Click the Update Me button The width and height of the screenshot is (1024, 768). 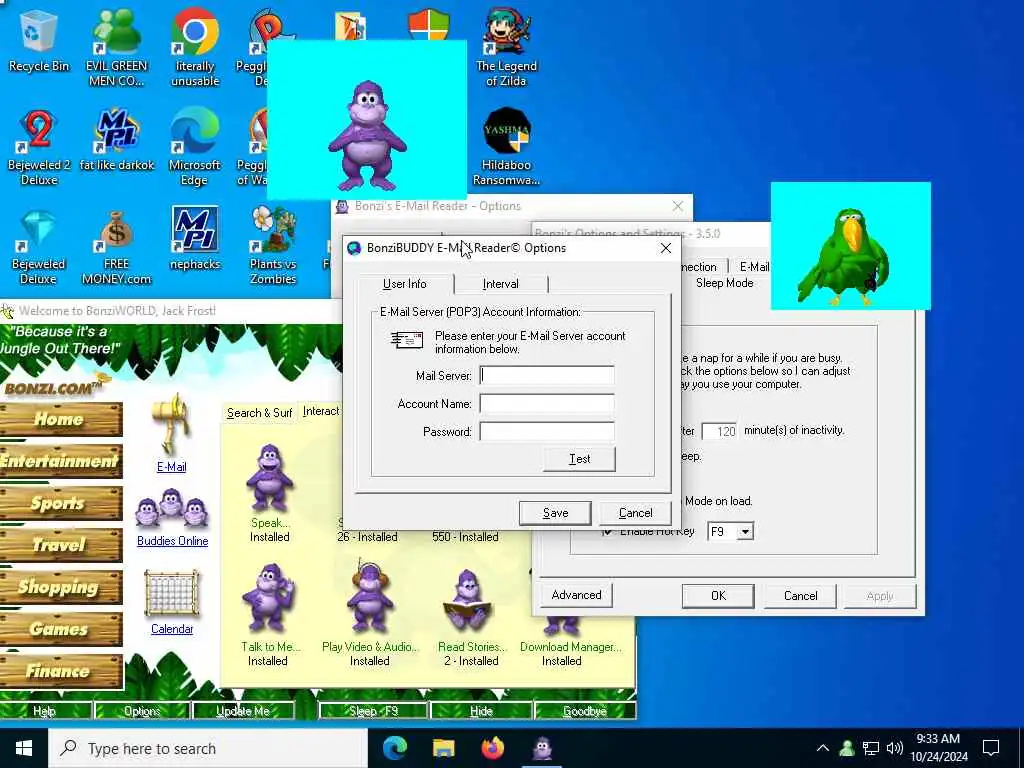(243, 711)
